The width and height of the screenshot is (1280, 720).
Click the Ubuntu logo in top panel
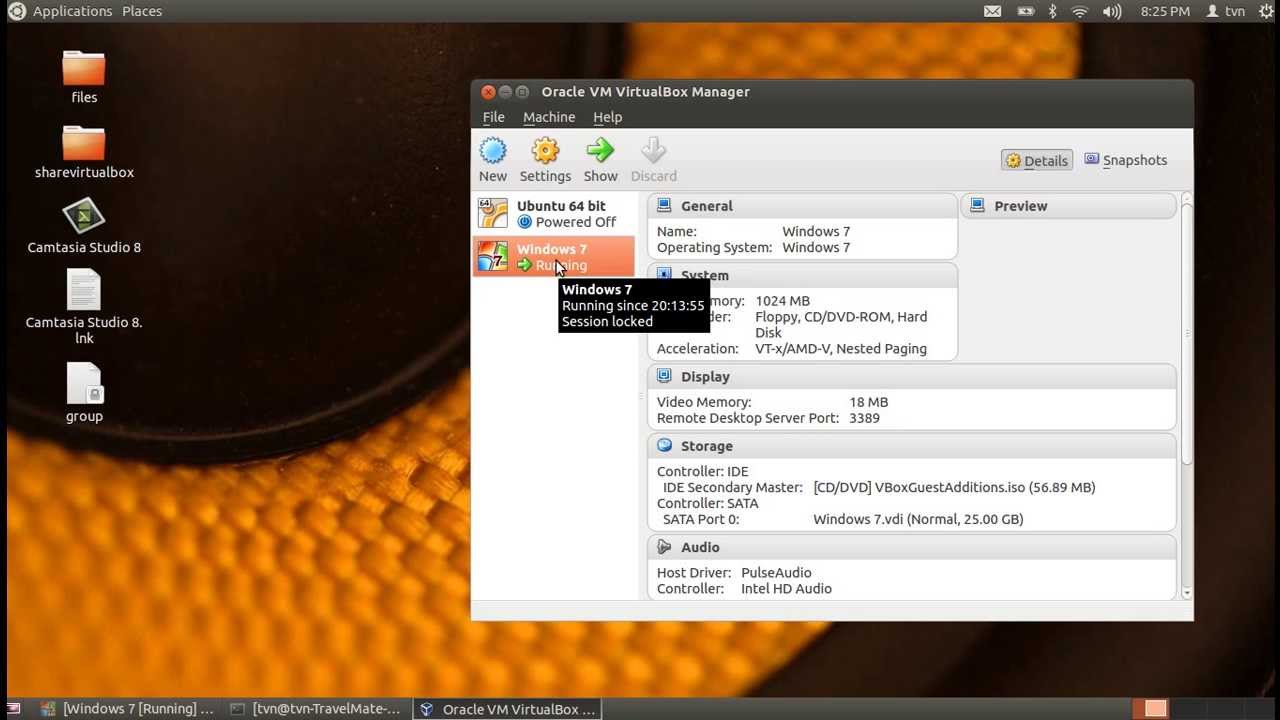point(16,11)
